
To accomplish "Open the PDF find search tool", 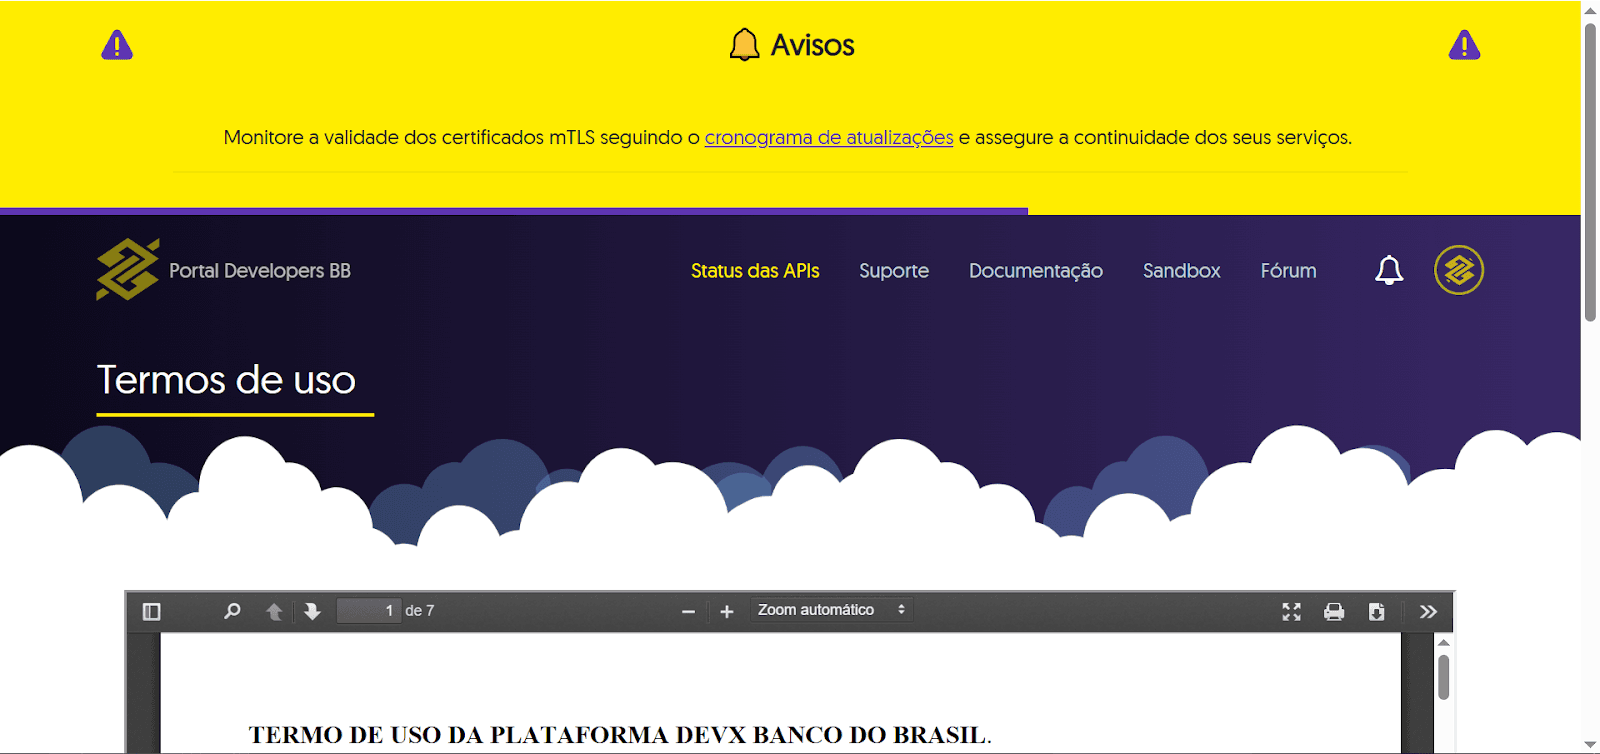I will (x=232, y=611).
